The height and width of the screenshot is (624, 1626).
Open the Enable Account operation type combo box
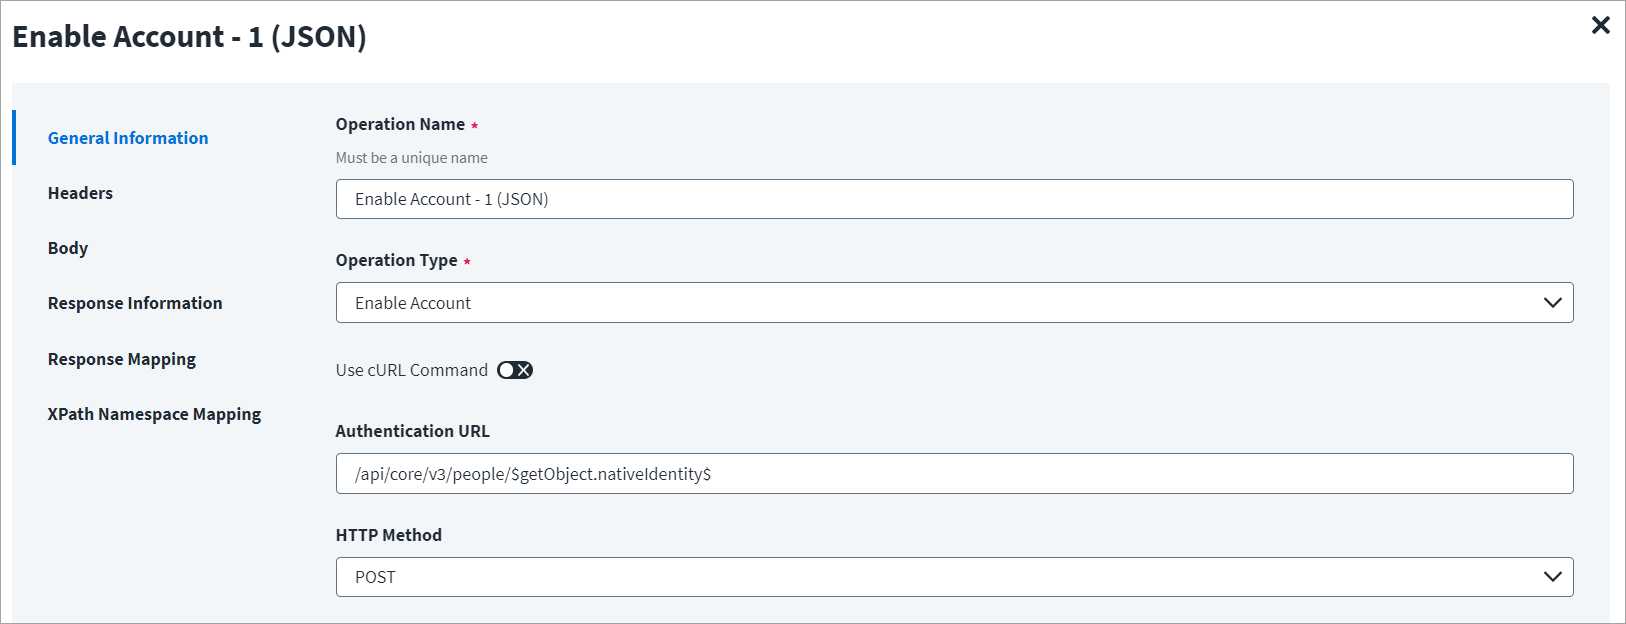[954, 303]
